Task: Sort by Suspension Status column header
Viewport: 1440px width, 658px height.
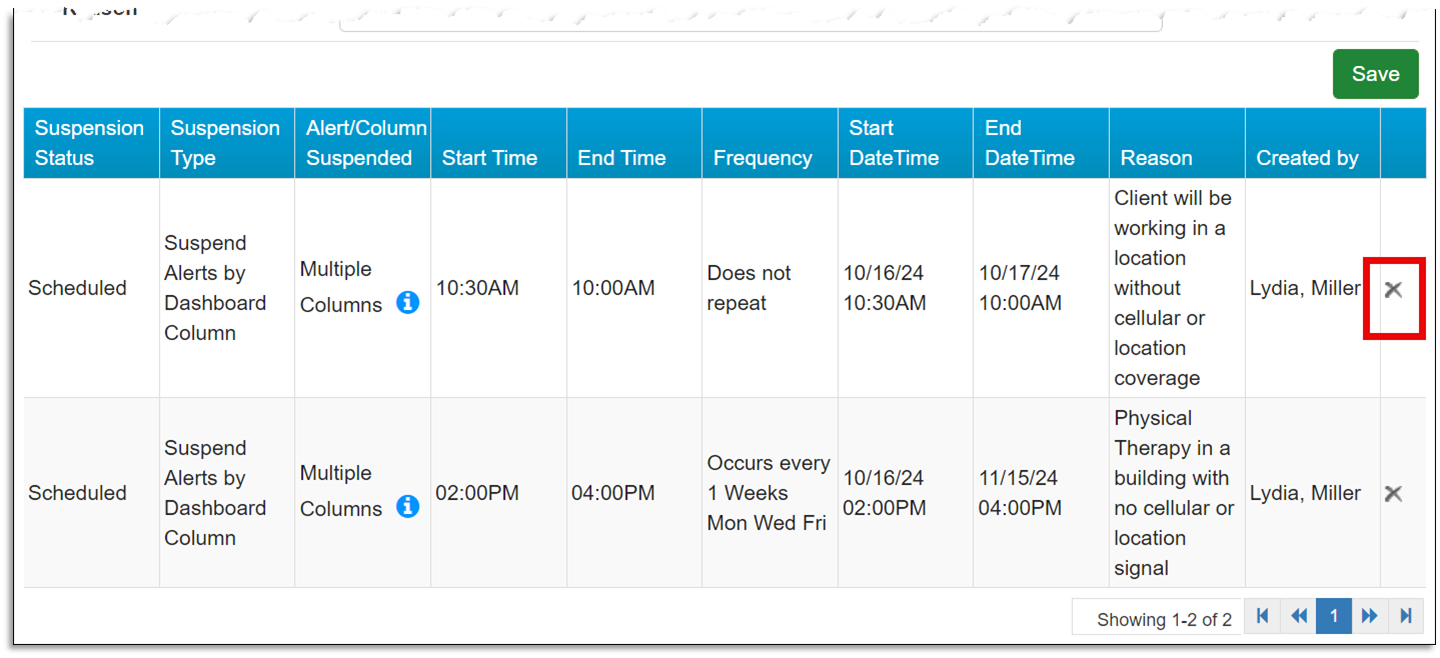Action: pyautogui.click(x=89, y=143)
